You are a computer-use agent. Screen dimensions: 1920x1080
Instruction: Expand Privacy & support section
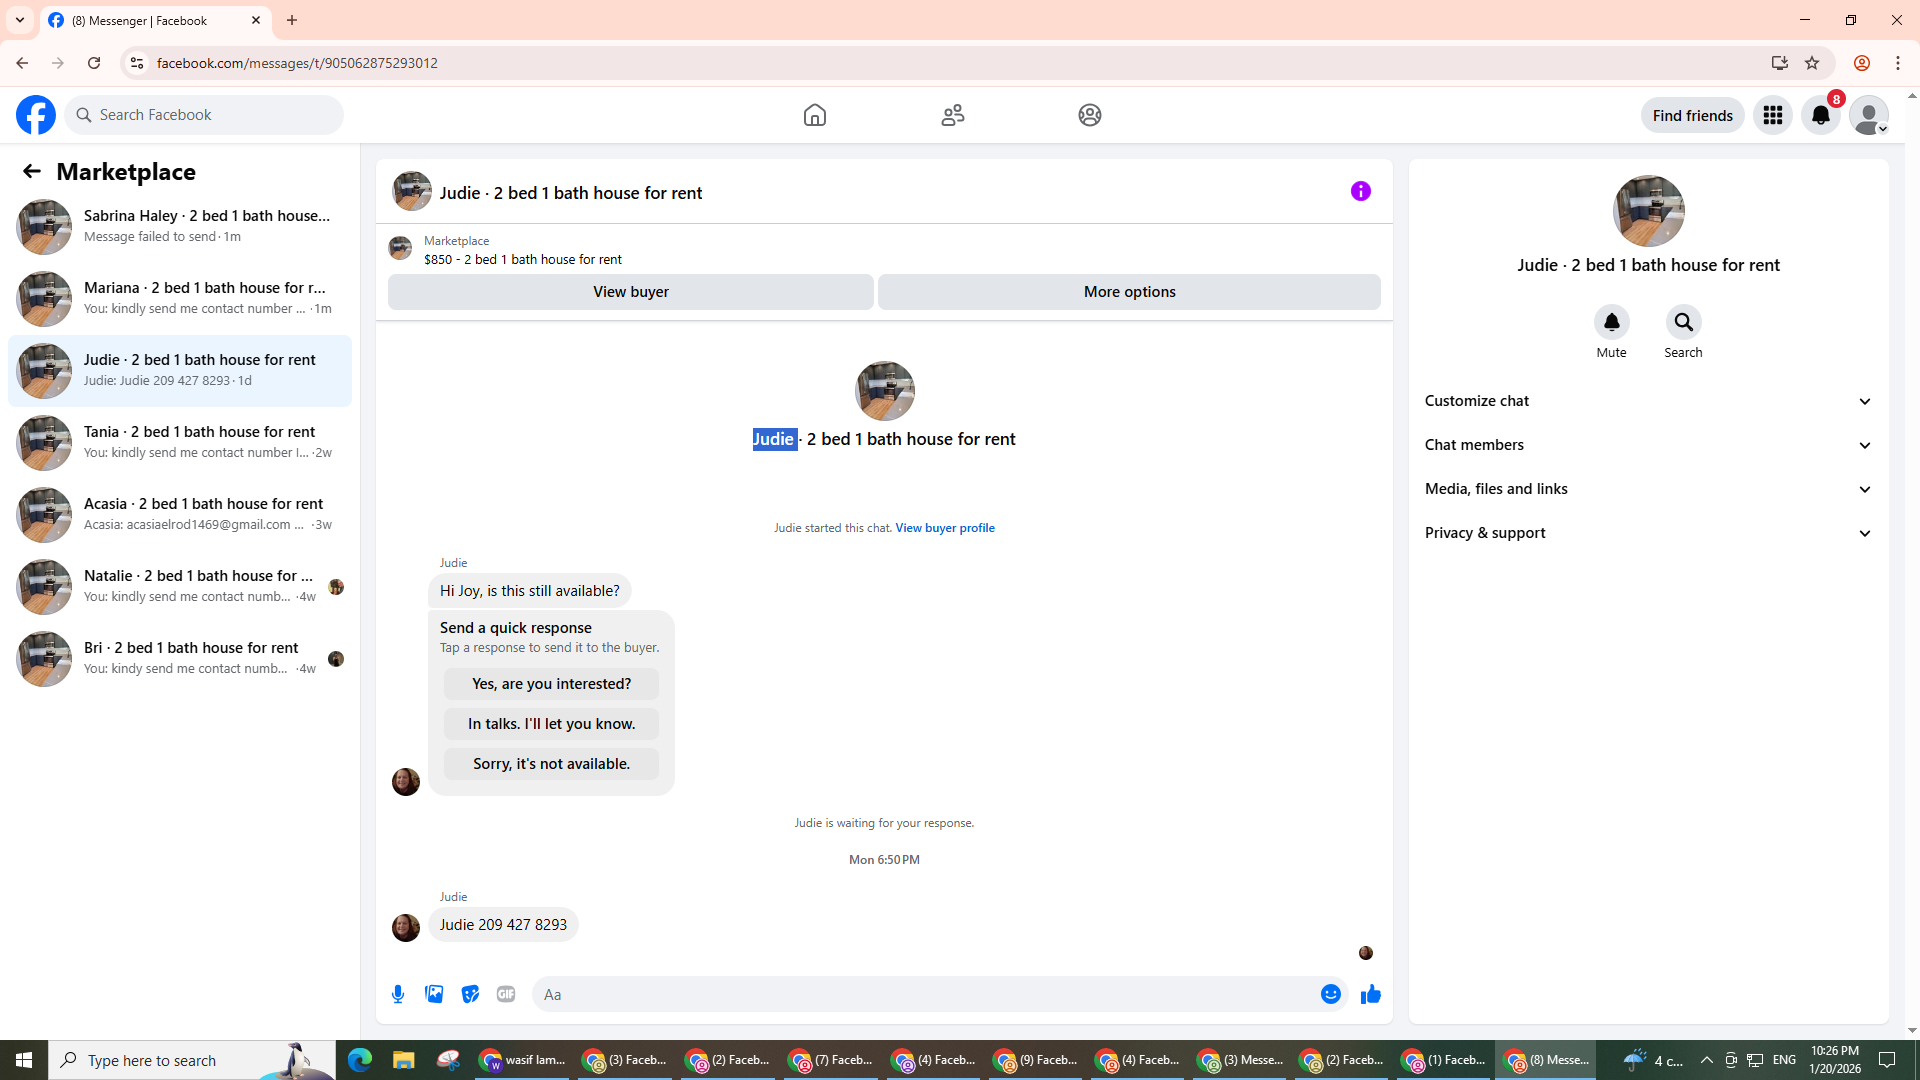pyautogui.click(x=1649, y=533)
